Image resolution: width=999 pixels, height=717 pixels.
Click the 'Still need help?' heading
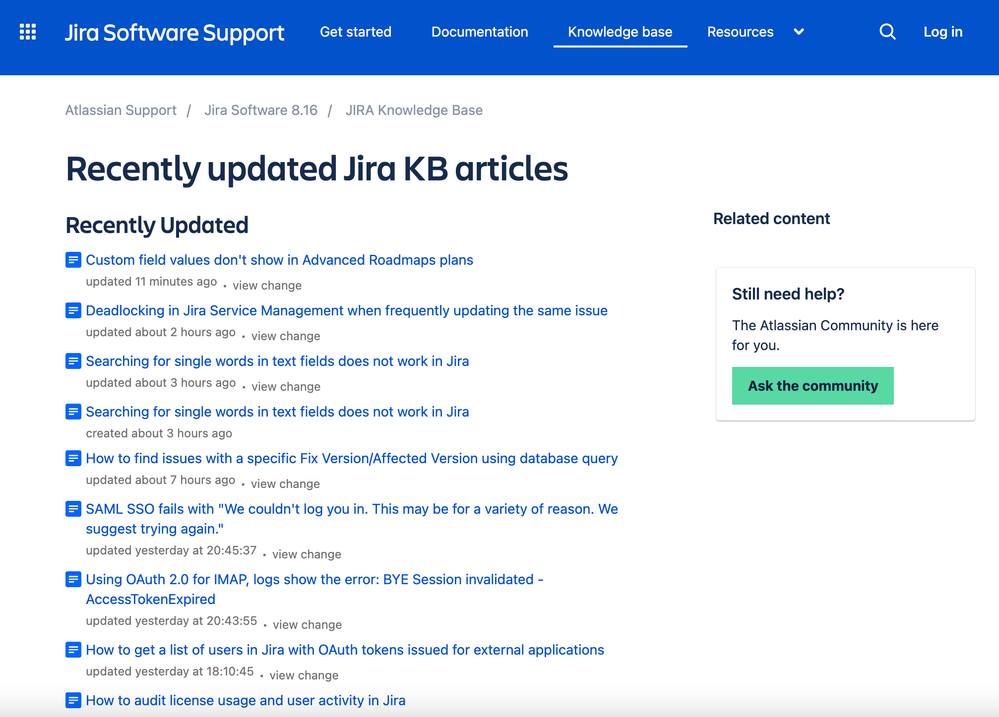click(x=788, y=294)
